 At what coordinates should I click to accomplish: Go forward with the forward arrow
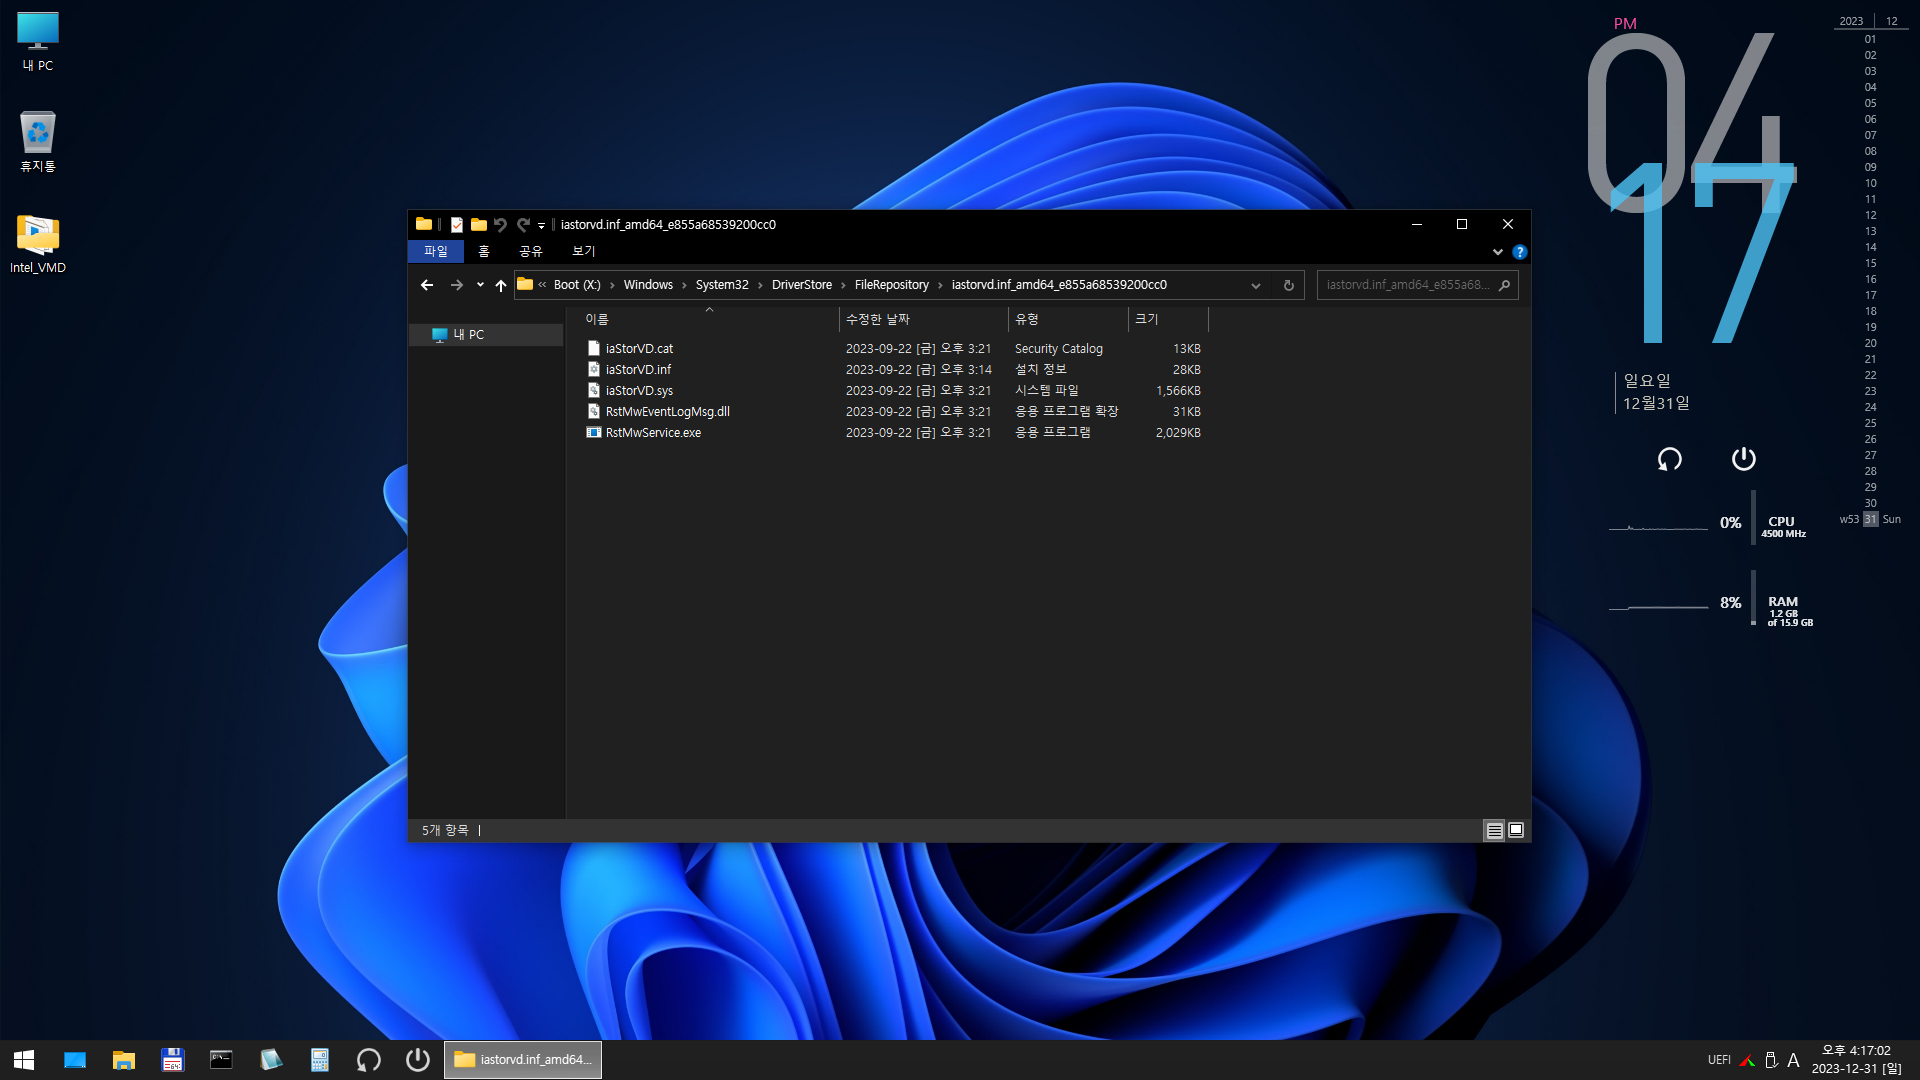(x=457, y=285)
